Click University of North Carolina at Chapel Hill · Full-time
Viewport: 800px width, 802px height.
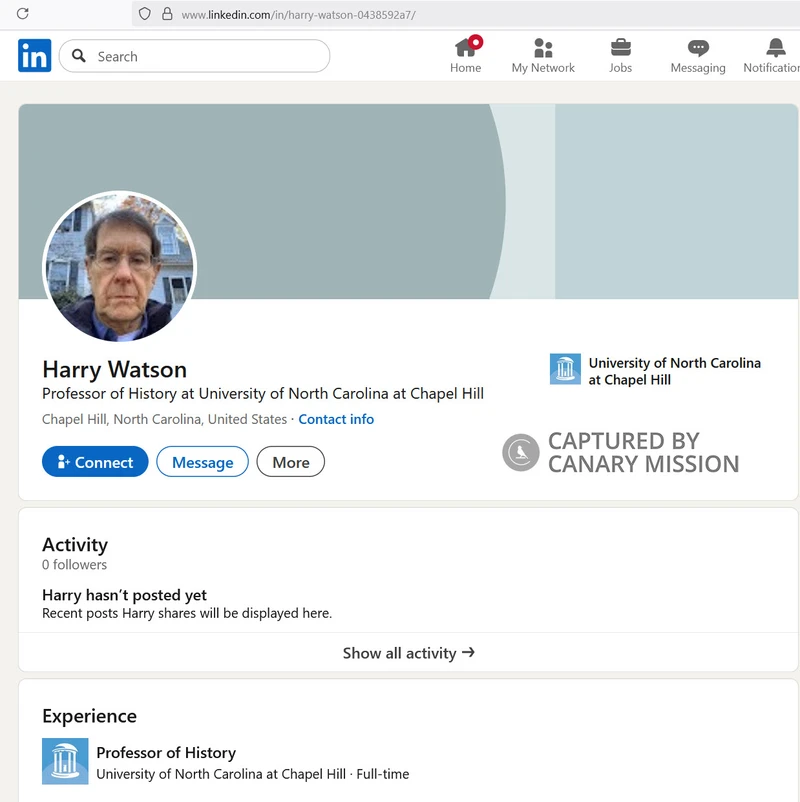(253, 774)
